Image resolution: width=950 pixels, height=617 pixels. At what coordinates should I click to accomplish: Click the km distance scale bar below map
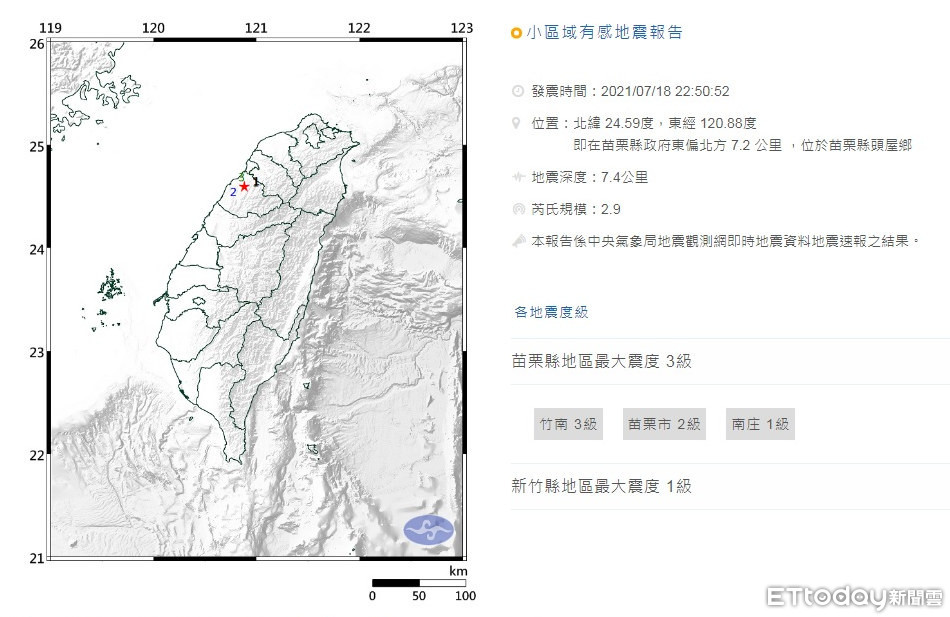coord(418,583)
